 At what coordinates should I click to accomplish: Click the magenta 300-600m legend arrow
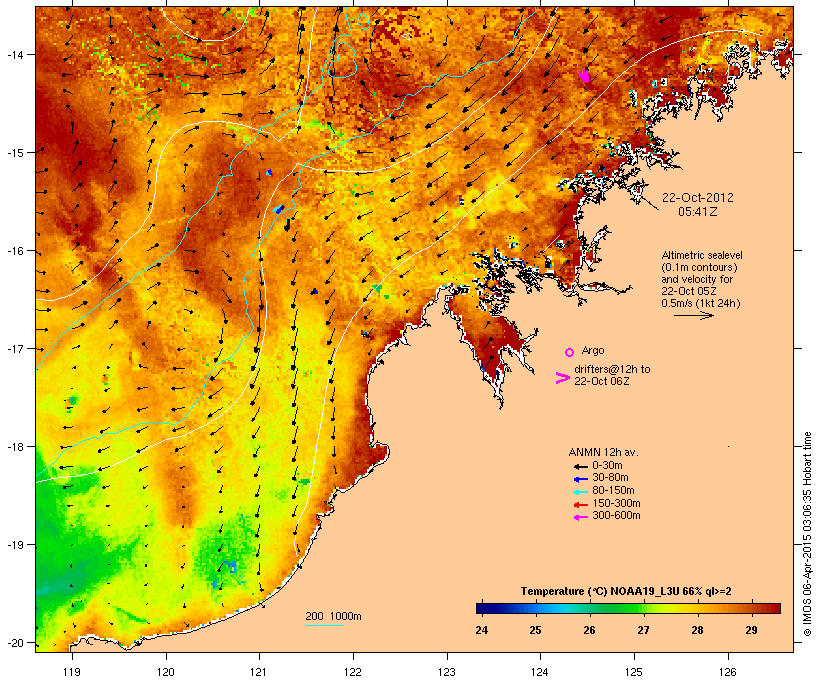pos(580,517)
